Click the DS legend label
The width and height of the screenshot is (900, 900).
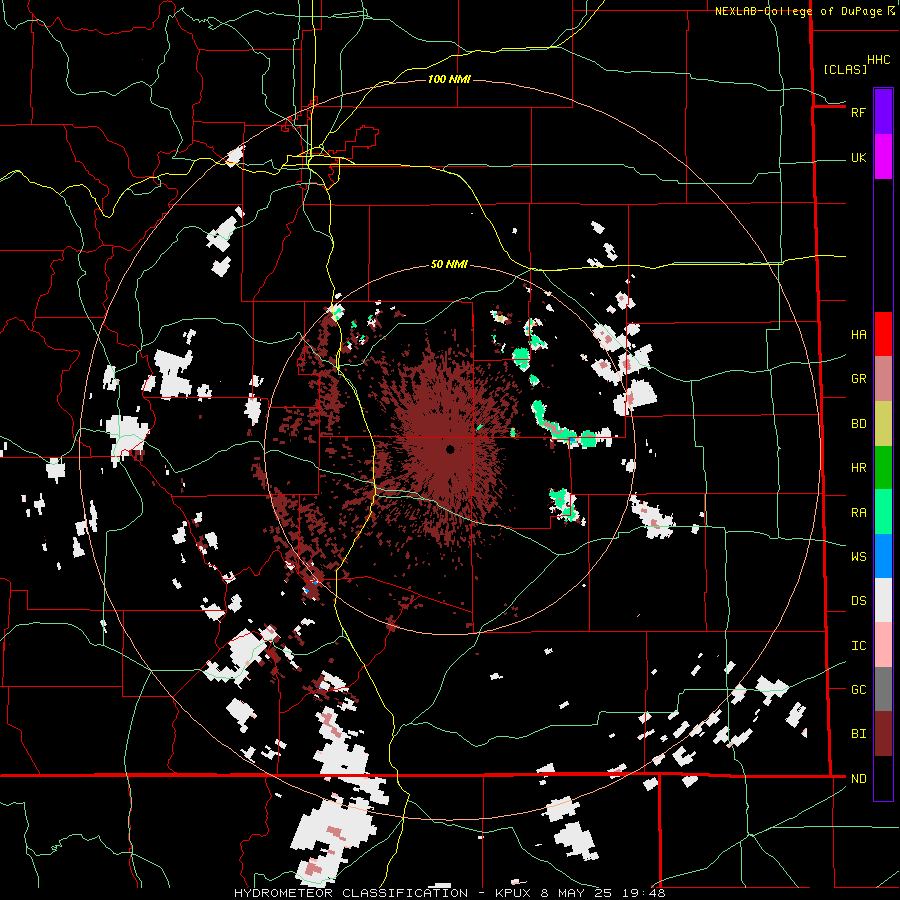[858, 600]
